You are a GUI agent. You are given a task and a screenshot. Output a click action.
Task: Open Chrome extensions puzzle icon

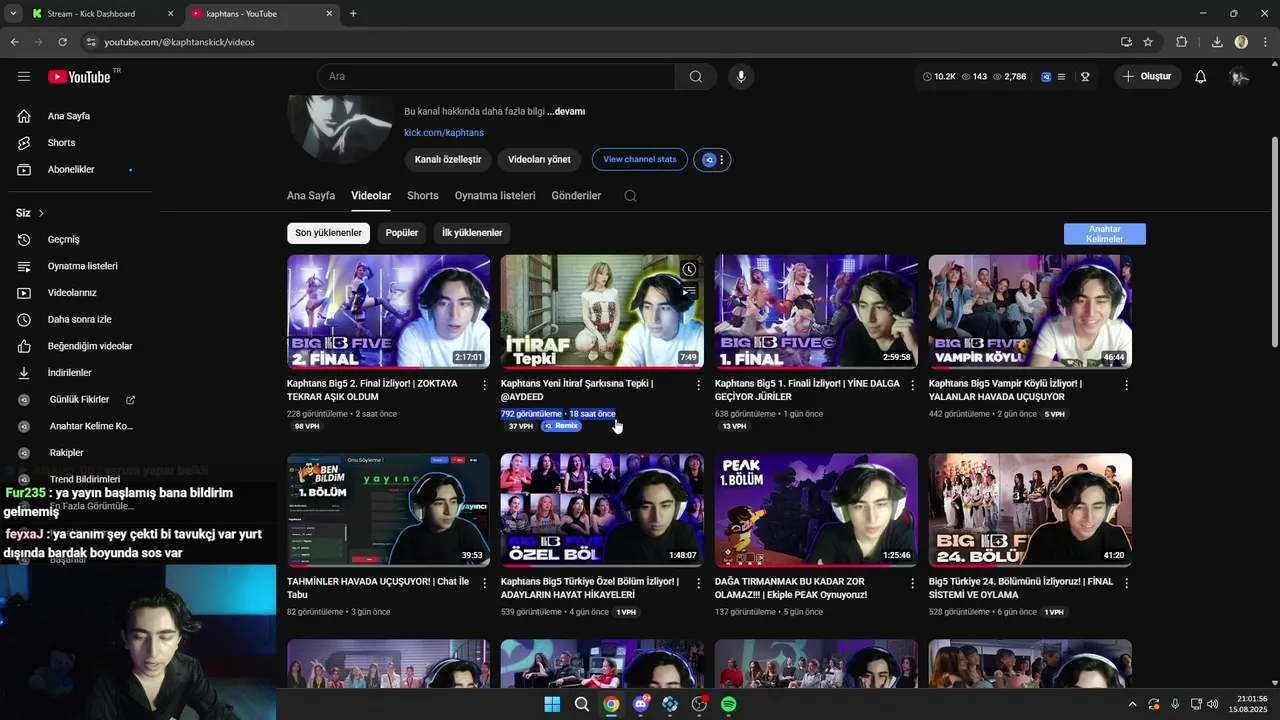click(x=1181, y=42)
